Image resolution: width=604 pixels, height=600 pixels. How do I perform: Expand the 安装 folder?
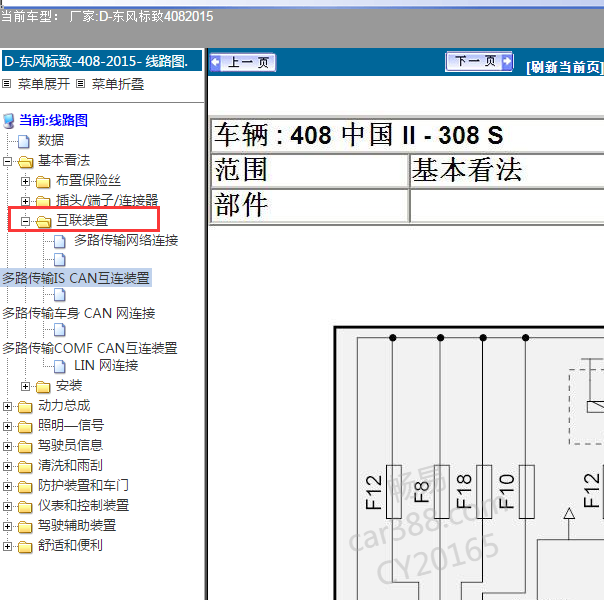click(25, 386)
